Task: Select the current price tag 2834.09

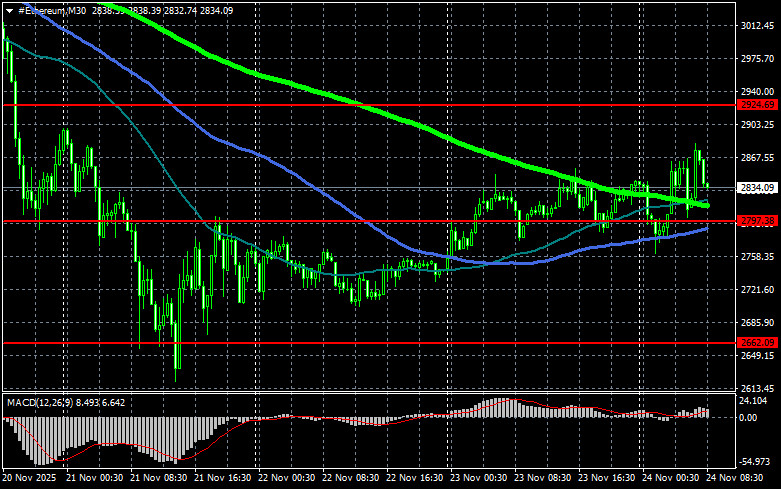Action: pyautogui.click(x=757, y=188)
